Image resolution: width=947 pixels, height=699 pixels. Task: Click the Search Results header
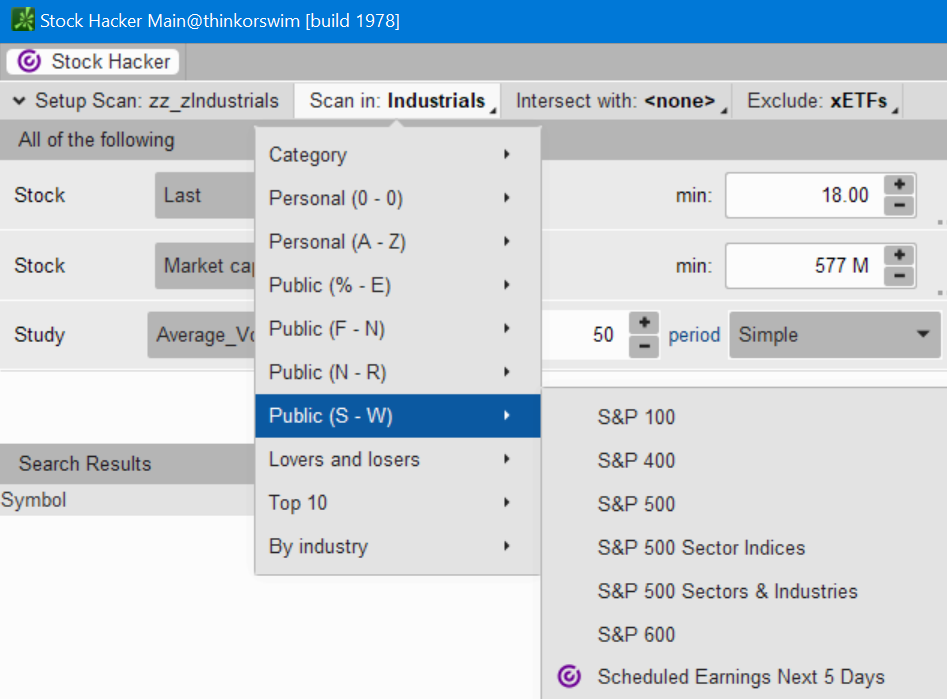(x=85, y=463)
